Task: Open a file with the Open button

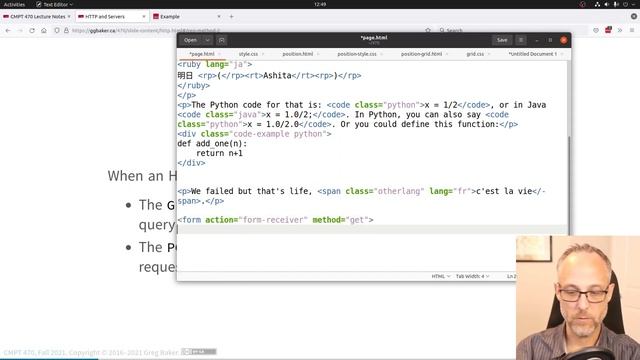Action: pyautogui.click(x=190, y=40)
